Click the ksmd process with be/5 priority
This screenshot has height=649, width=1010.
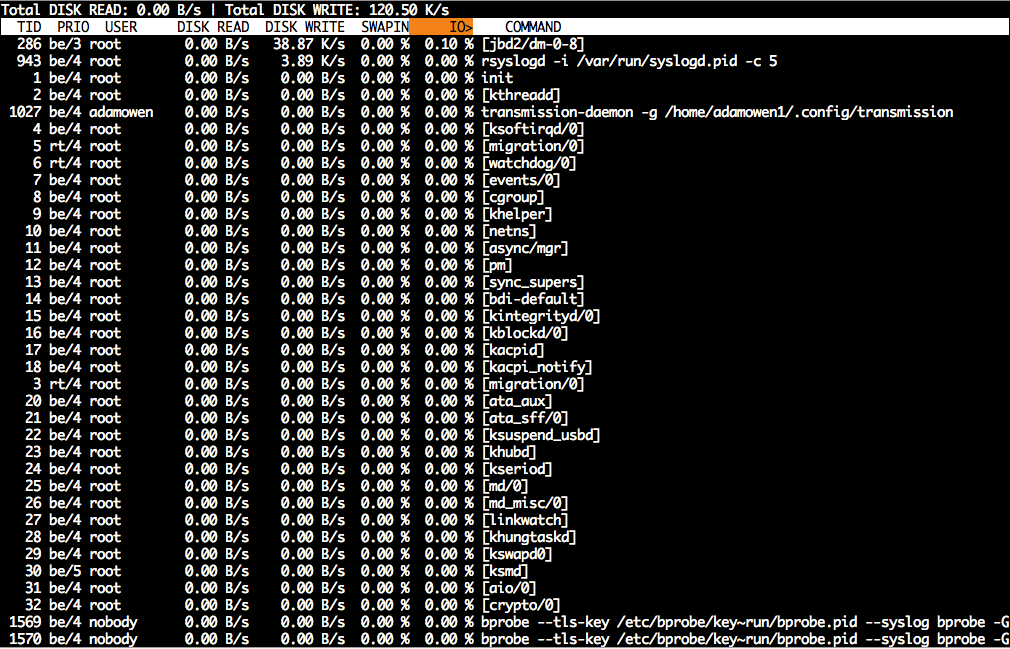coord(505,571)
